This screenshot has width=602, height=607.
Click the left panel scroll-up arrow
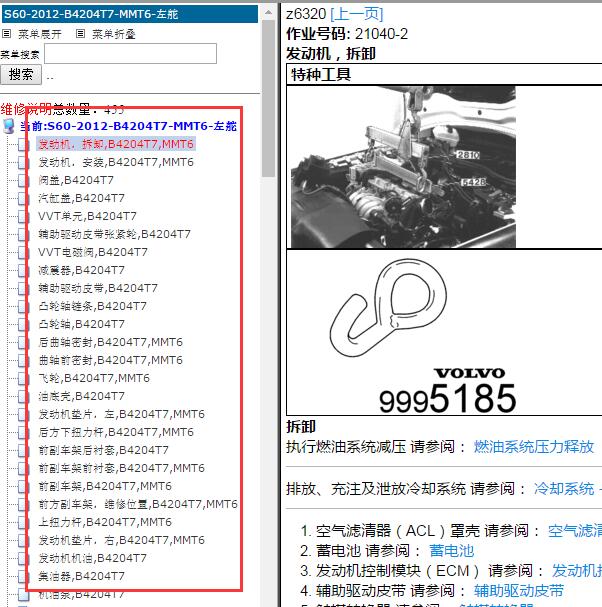268,12
